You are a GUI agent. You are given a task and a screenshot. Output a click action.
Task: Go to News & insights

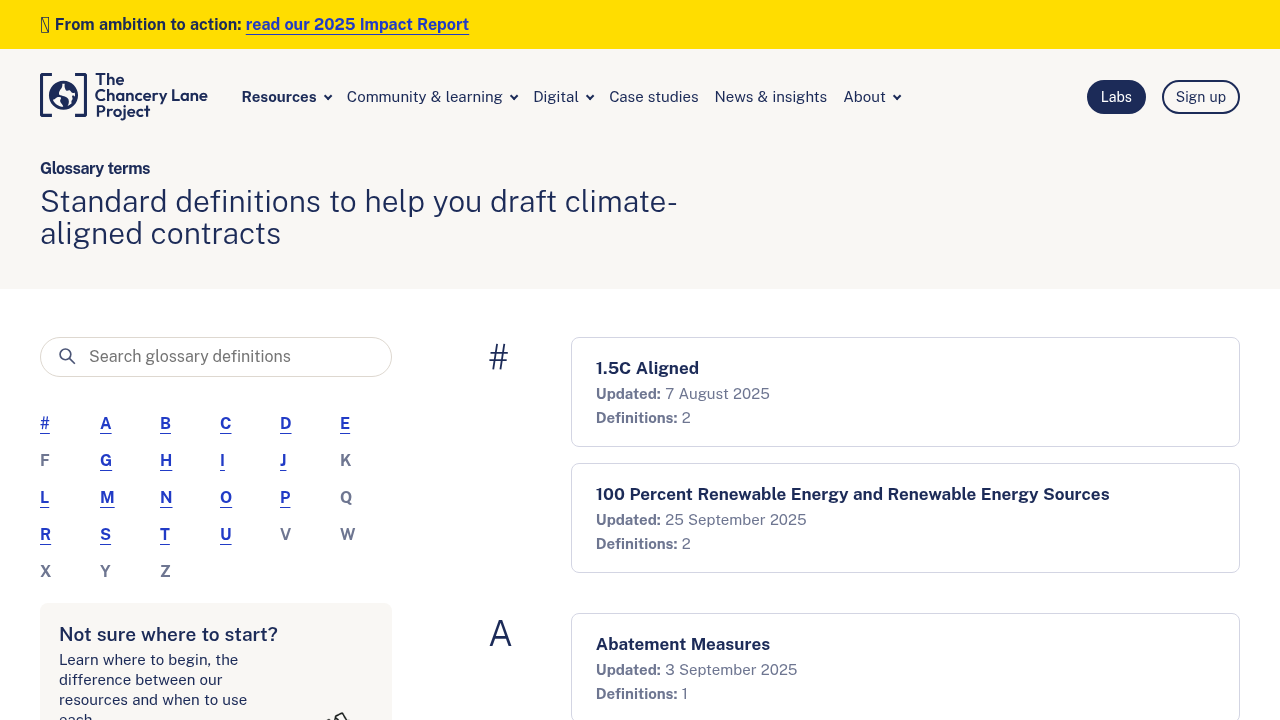click(771, 97)
